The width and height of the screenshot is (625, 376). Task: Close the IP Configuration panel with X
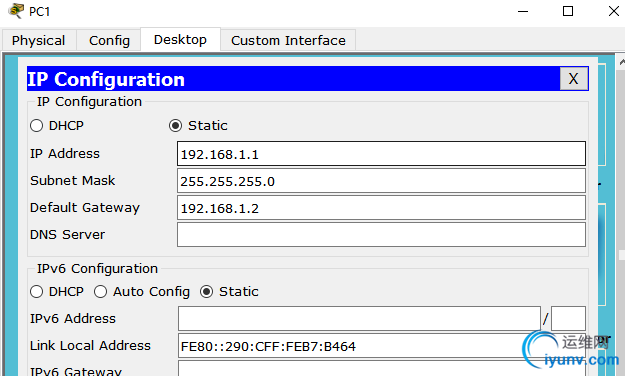(574, 79)
